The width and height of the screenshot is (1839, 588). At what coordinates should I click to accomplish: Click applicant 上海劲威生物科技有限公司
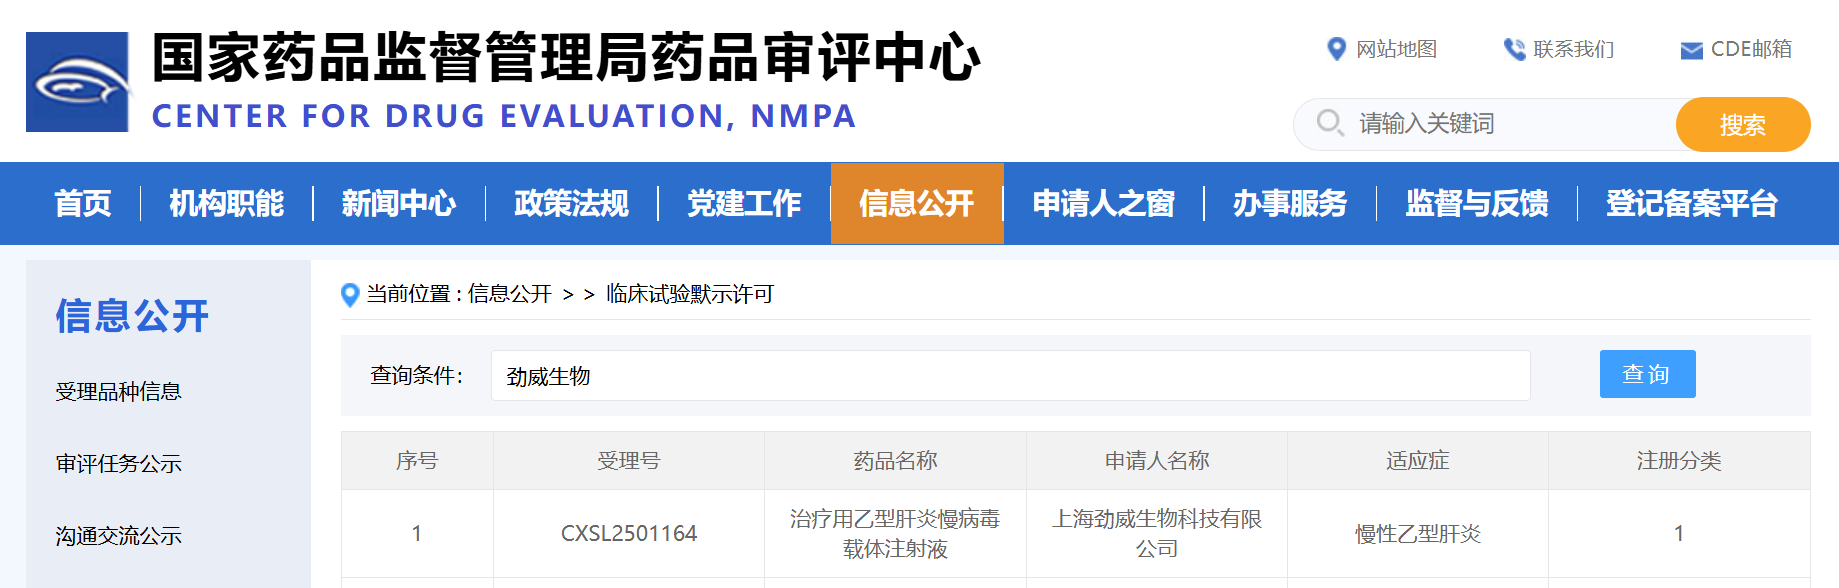pos(1157,534)
